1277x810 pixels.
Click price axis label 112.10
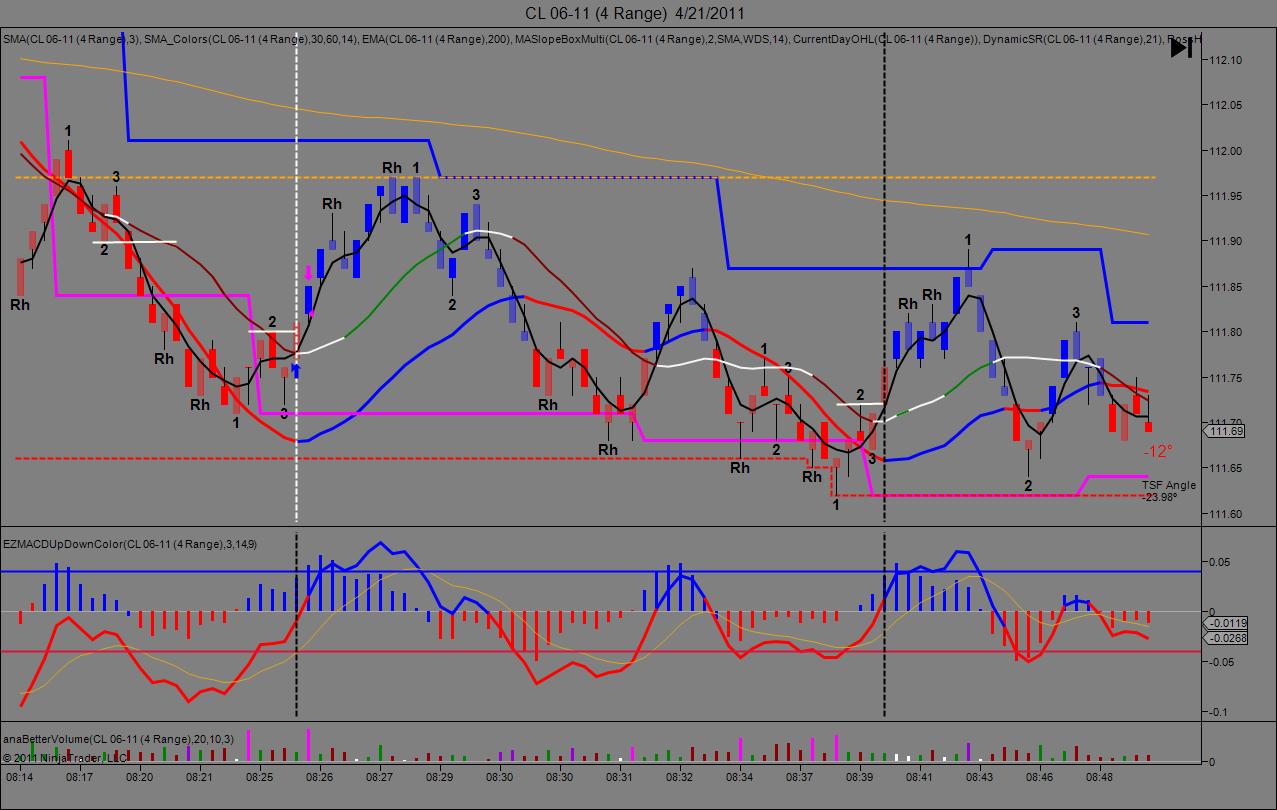1225,60
